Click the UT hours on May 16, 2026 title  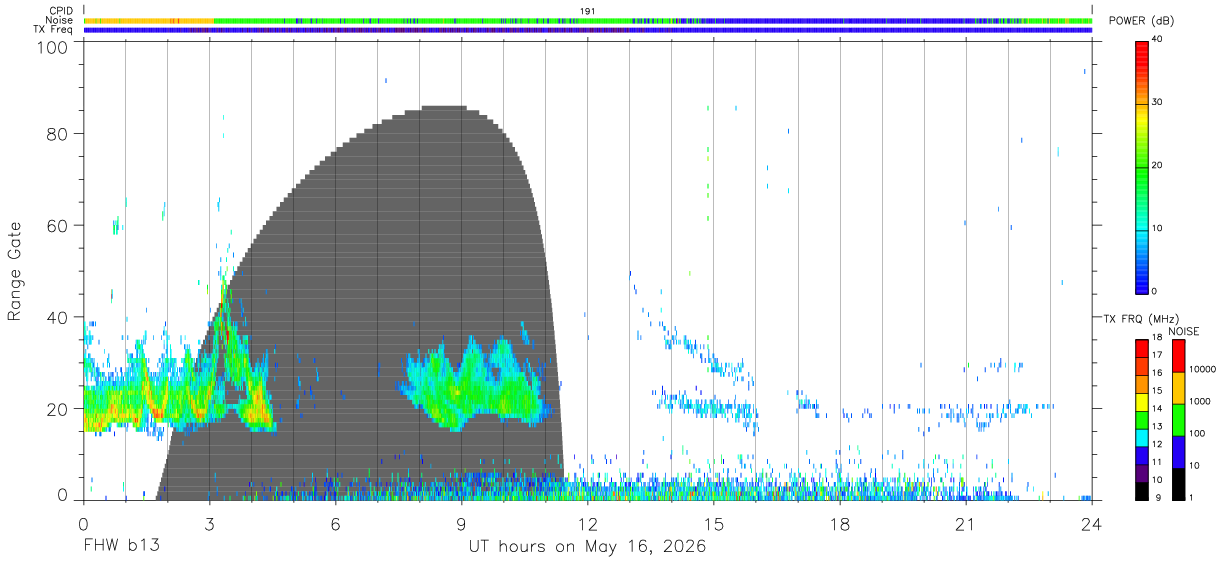(587, 547)
